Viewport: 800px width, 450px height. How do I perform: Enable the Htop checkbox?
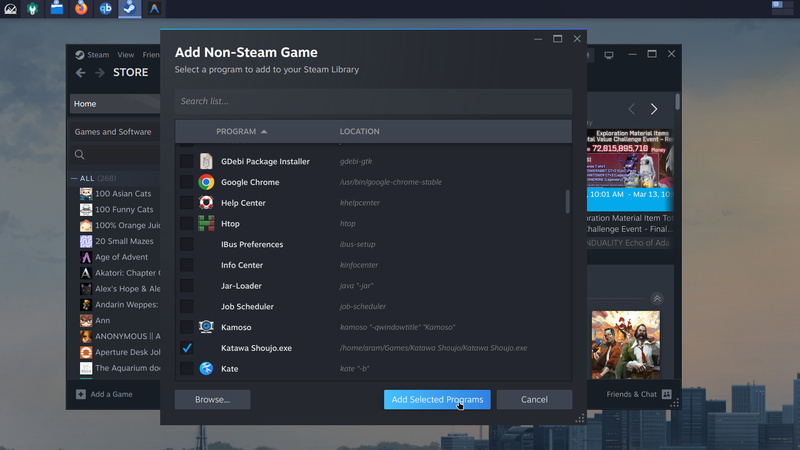[187, 223]
